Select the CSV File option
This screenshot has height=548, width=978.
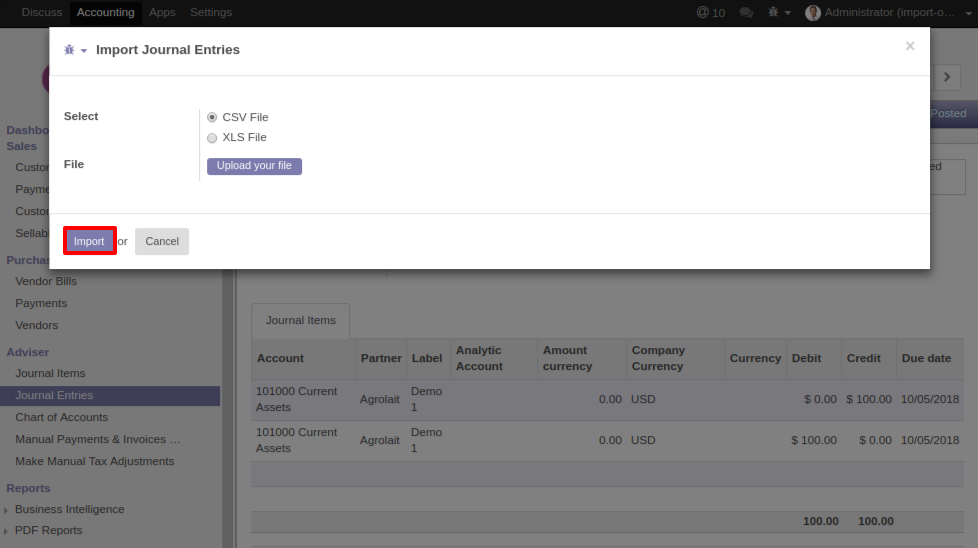click(212, 117)
